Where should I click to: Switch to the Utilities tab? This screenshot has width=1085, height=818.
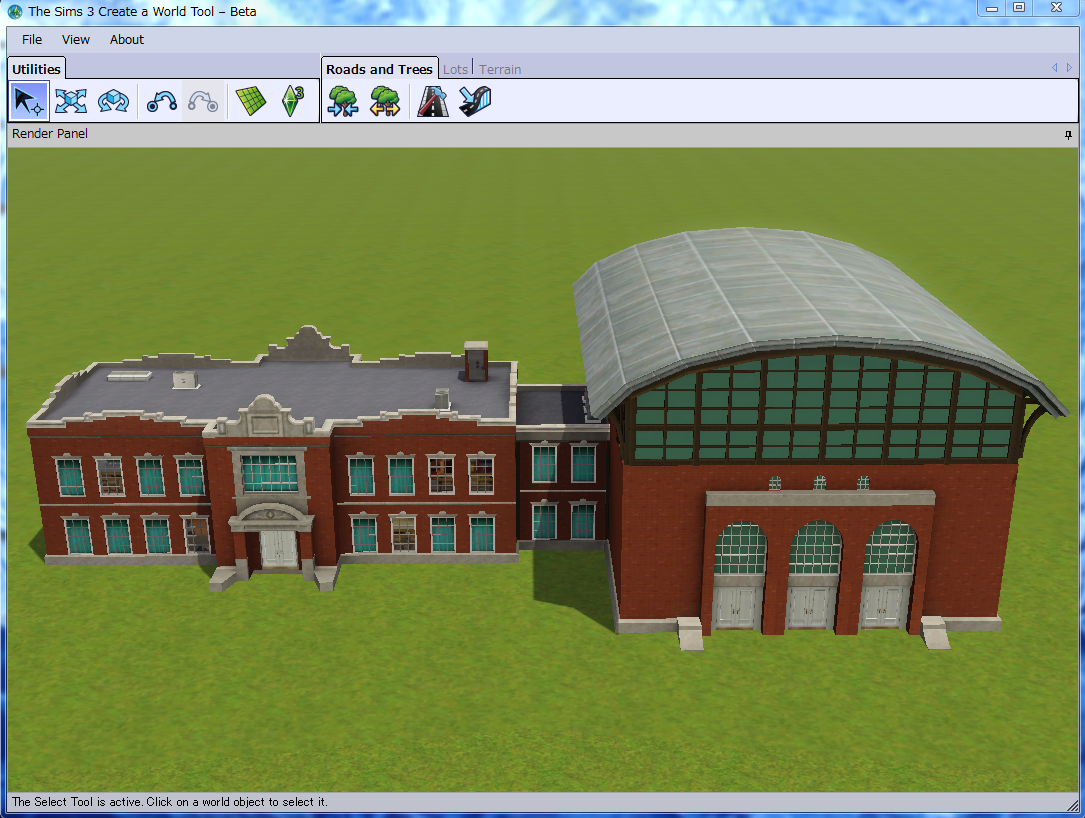[x=37, y=69]
